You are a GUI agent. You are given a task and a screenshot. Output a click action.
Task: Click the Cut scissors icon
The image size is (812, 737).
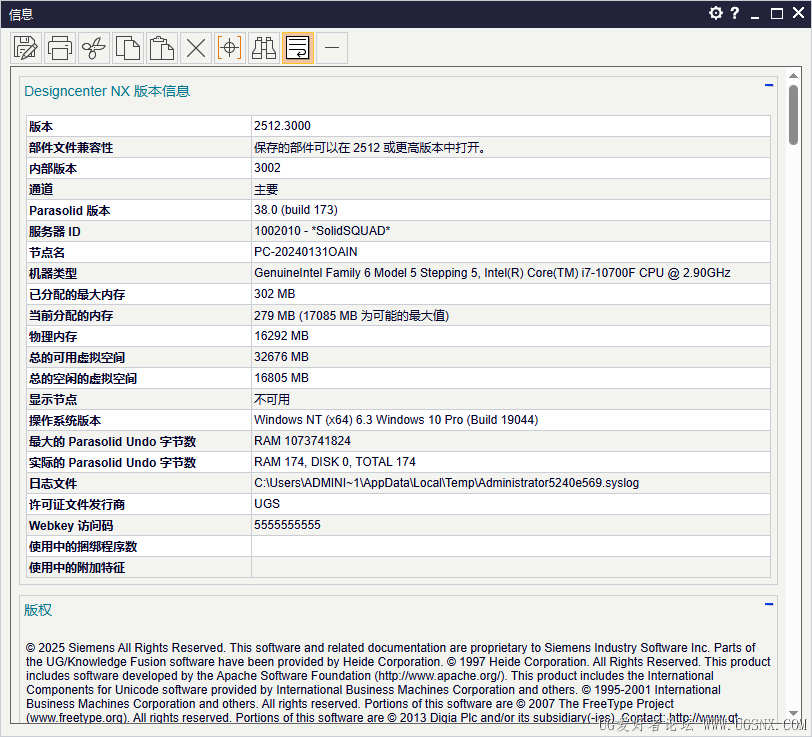[94, 48]
